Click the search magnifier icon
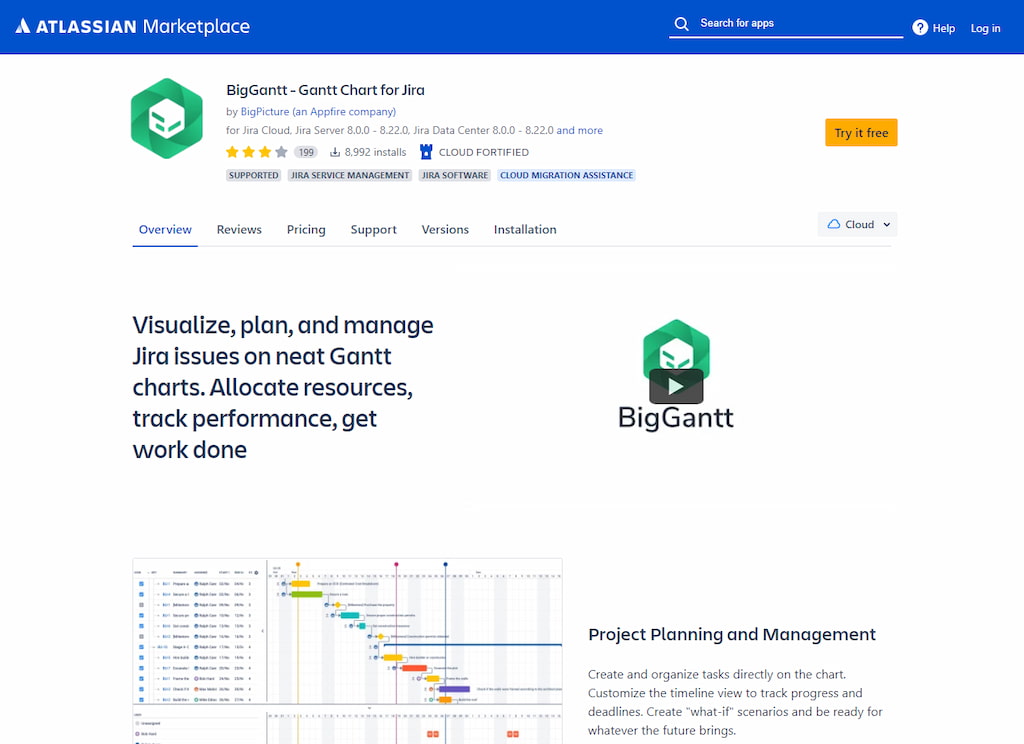 click(x=682, y=22)
